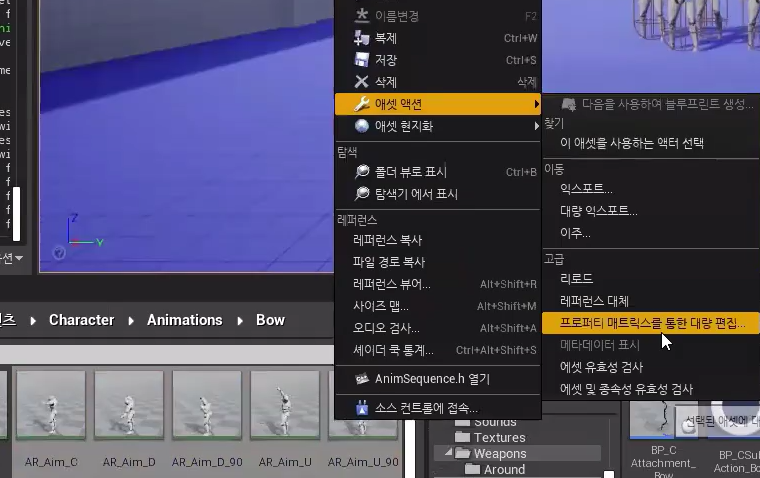
Task: Choose 대량 익스포트... in submenu
Action: (651, 210)
